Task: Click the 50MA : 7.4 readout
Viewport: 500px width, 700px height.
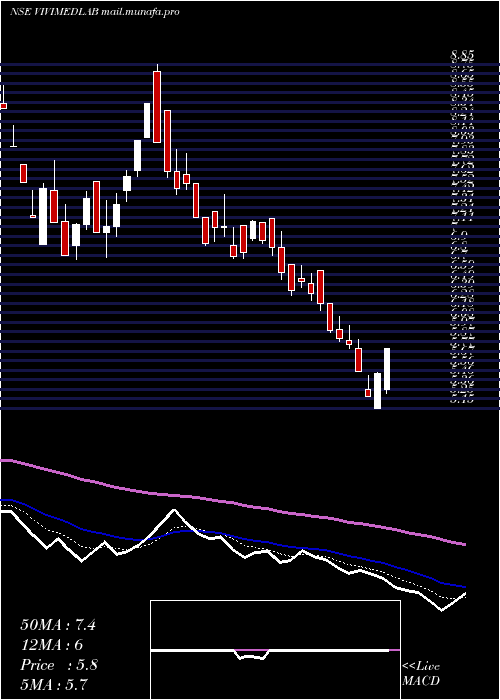Action: click(58, 625)
